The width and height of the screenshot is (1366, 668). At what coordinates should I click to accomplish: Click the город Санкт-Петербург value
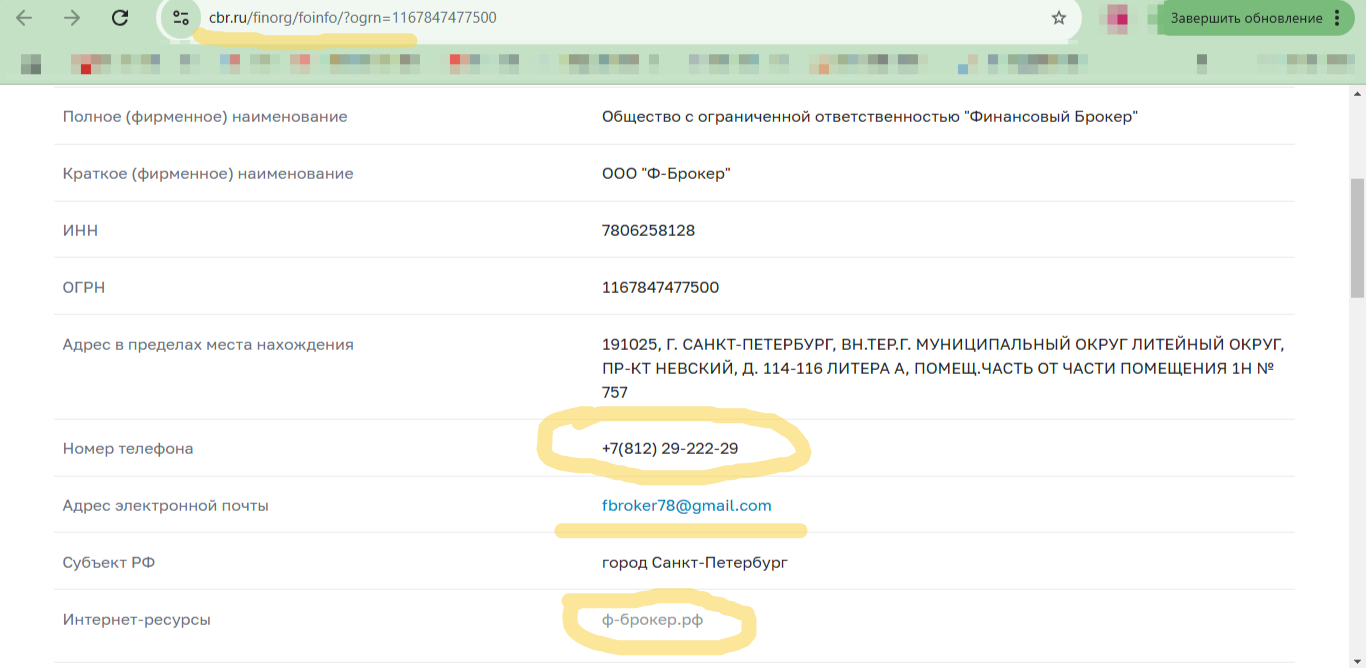[x=695, y=563]
